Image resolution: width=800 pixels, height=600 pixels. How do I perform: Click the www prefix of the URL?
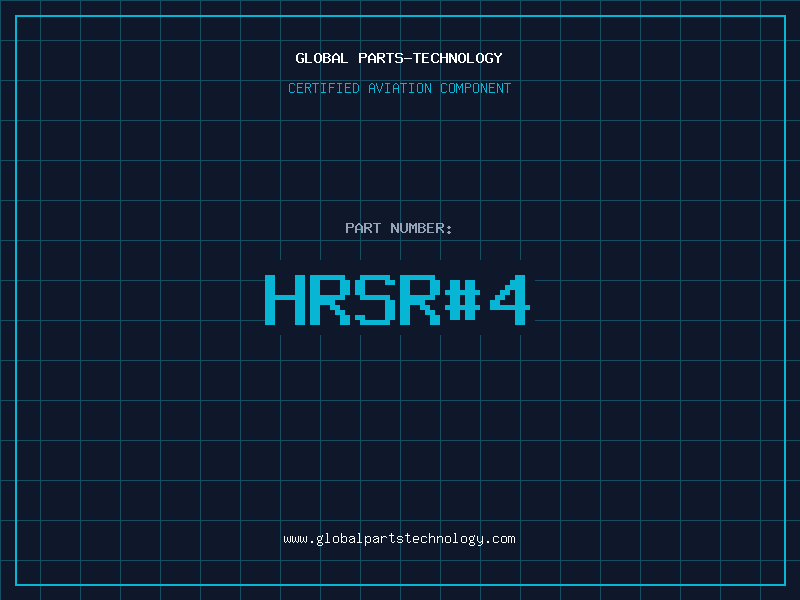[x=295, y=538]
